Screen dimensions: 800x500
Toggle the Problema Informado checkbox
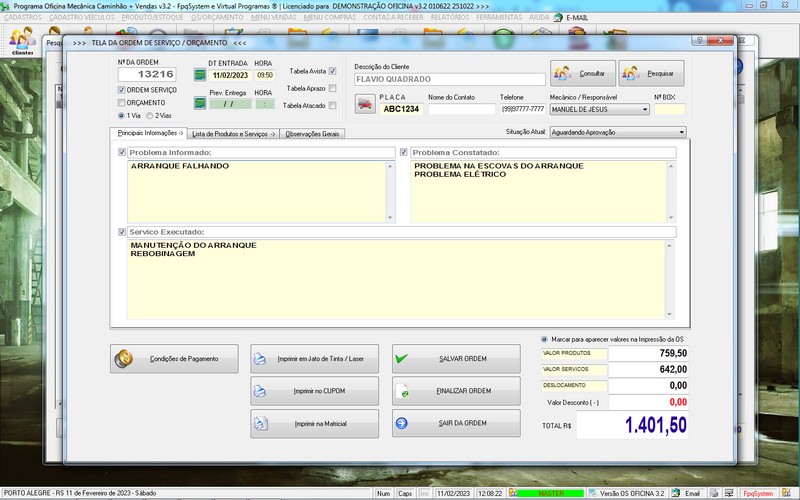tap(122, 152)
